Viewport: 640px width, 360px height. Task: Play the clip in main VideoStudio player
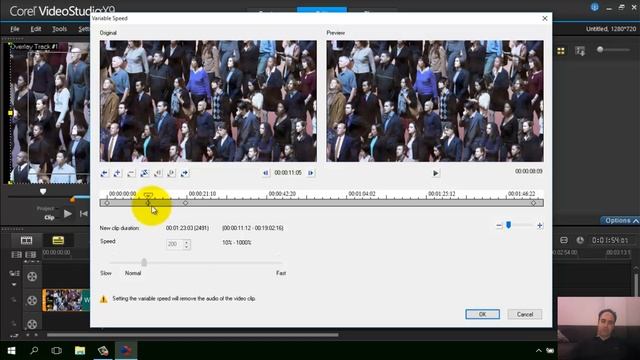pyautogui.click(x=68, y=213)
